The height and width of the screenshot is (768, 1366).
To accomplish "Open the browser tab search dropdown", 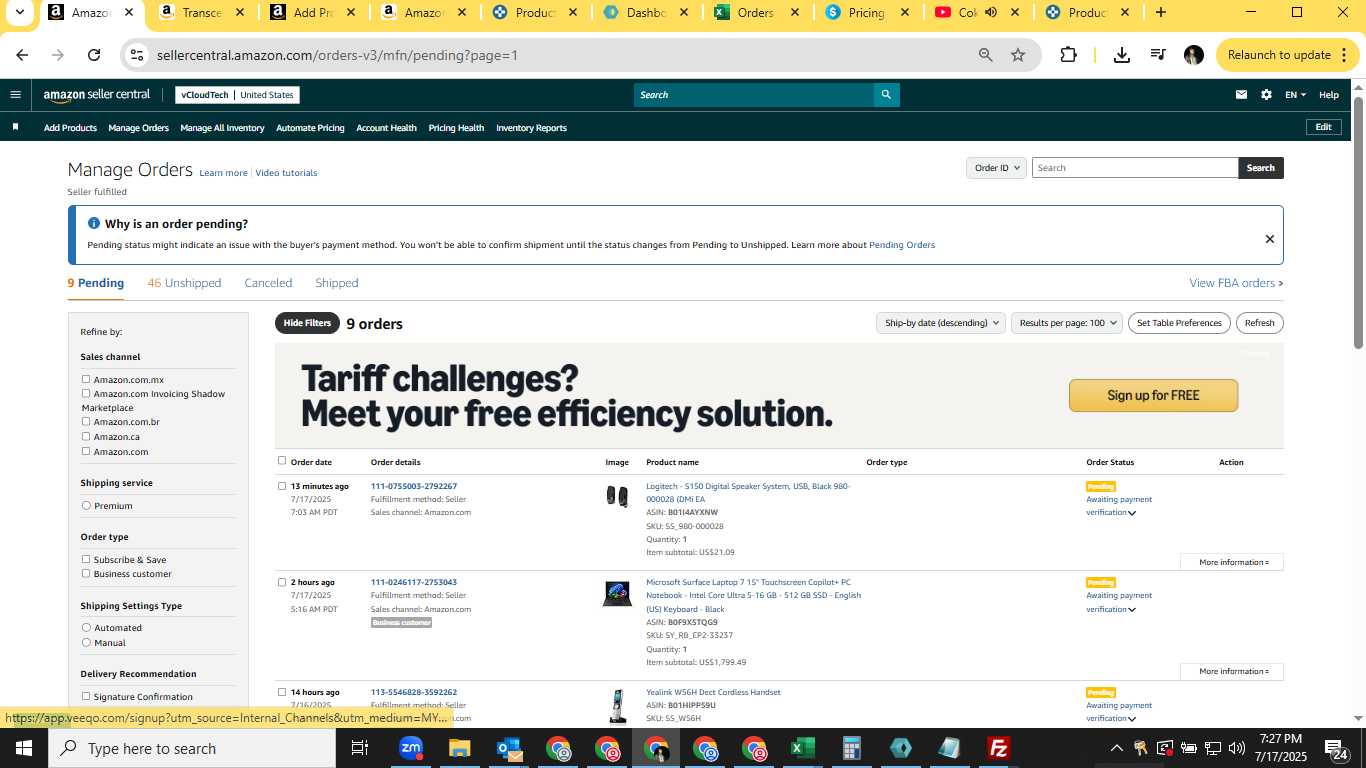I will (19, 13).
